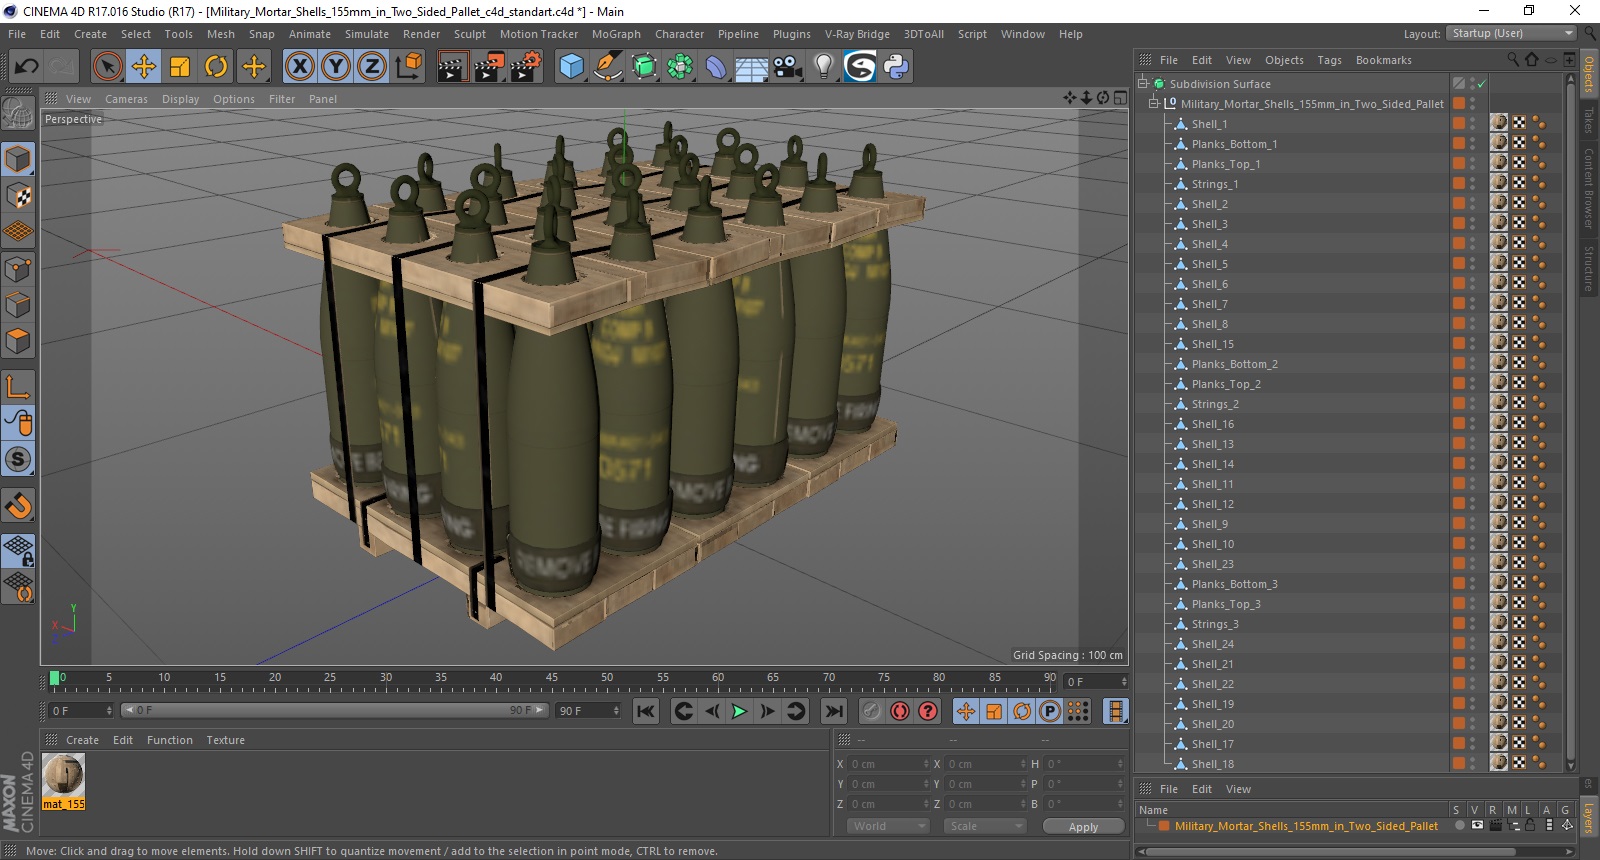
Task: Select the Live Selection tool
Action: coord(107,67)
